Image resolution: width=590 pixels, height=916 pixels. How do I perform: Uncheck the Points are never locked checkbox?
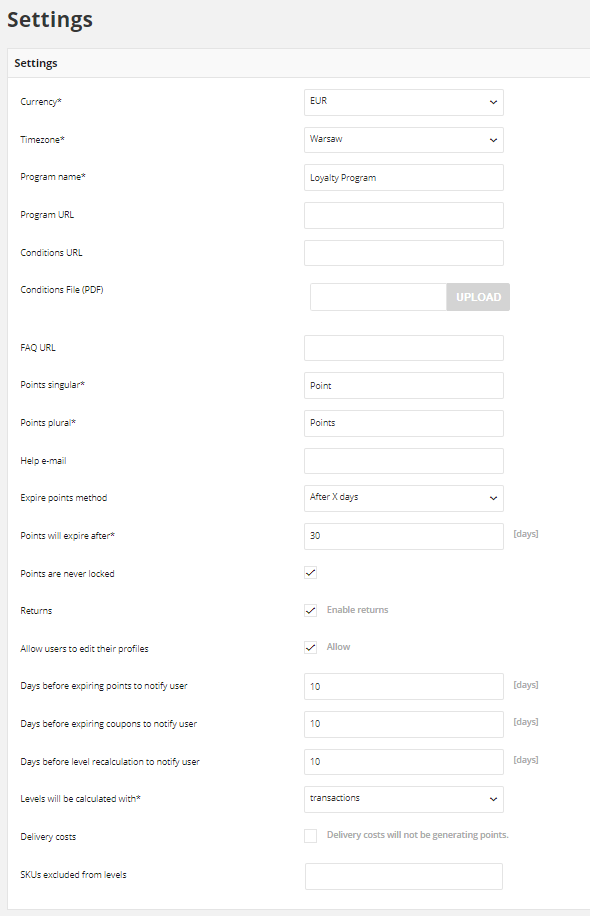click(311, 573)
